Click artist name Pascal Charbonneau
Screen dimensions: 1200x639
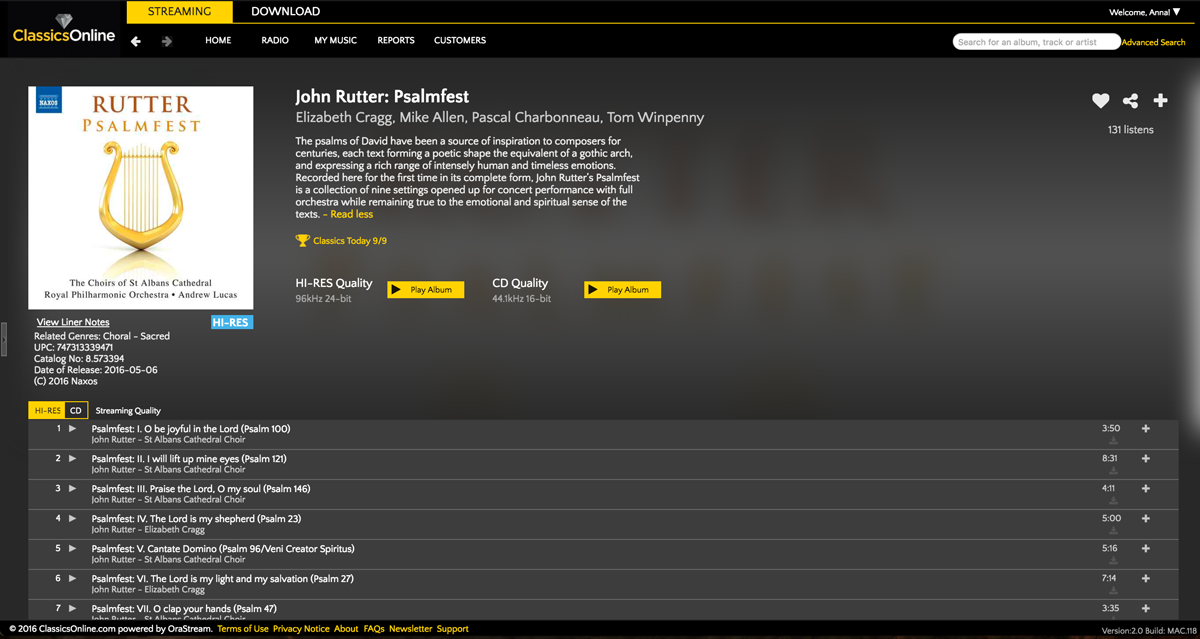(535, 118)
